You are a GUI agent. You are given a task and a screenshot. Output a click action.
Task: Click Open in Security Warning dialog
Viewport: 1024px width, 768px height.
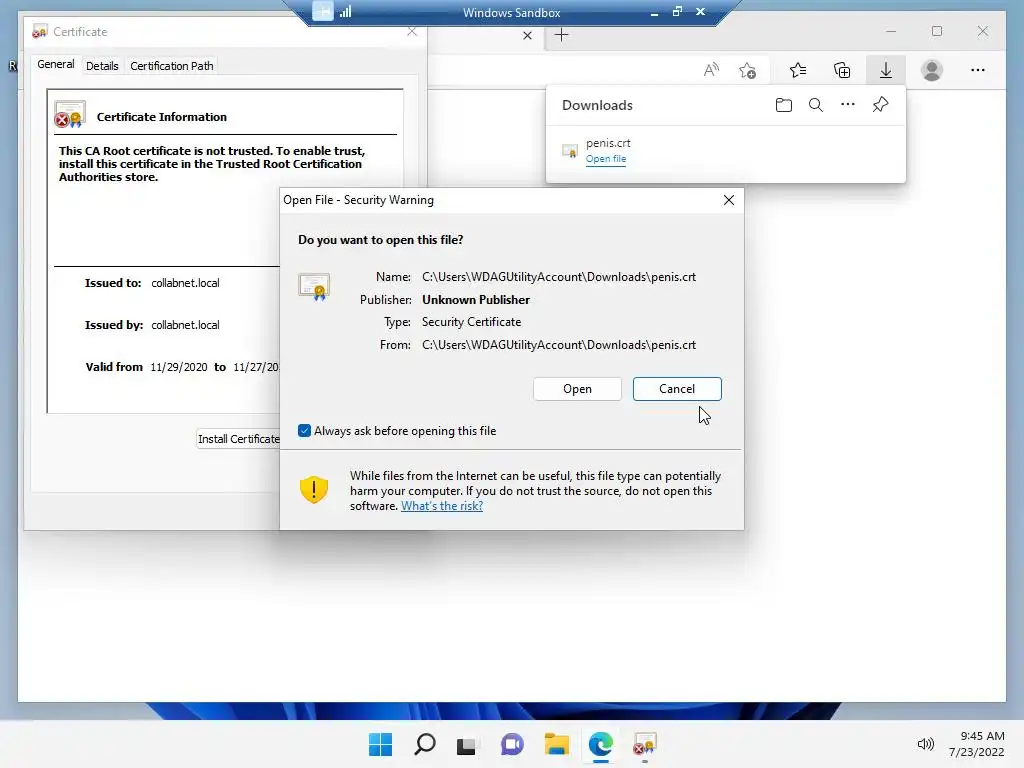pos(577,389)
